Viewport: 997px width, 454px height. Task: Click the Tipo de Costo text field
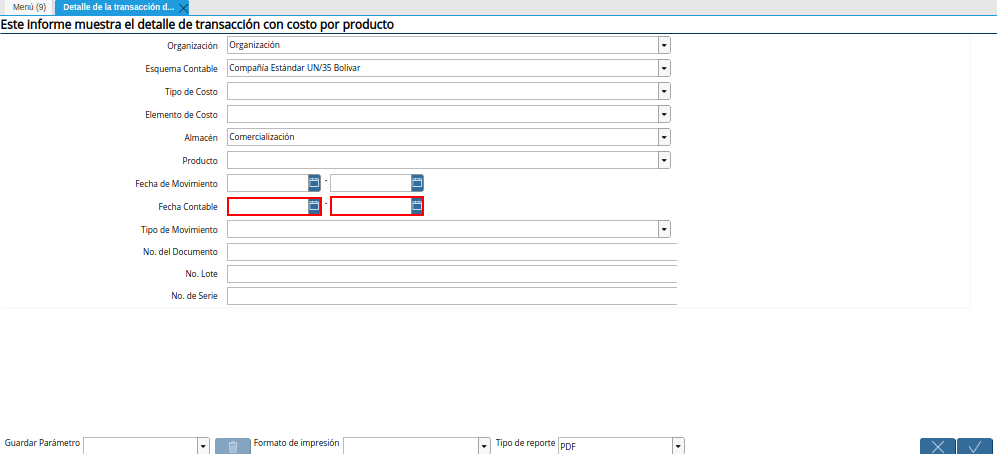coord(443,92)
